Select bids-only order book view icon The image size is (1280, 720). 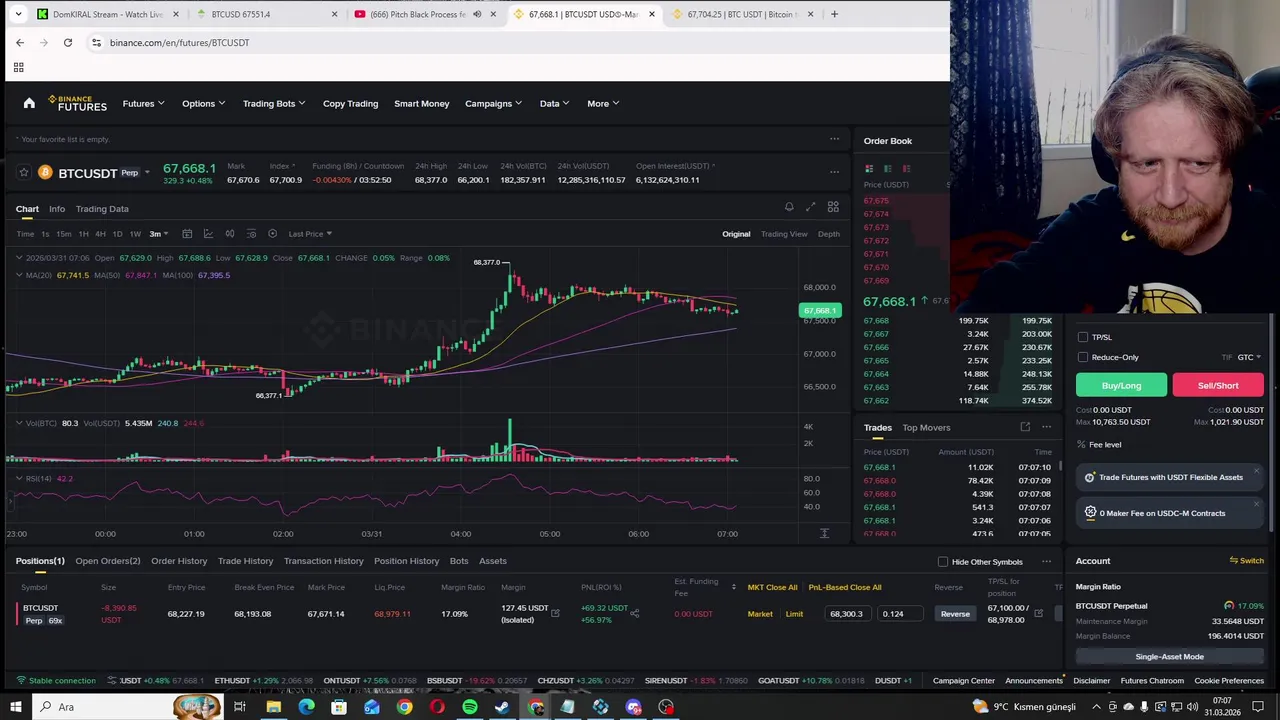(888, 168)
